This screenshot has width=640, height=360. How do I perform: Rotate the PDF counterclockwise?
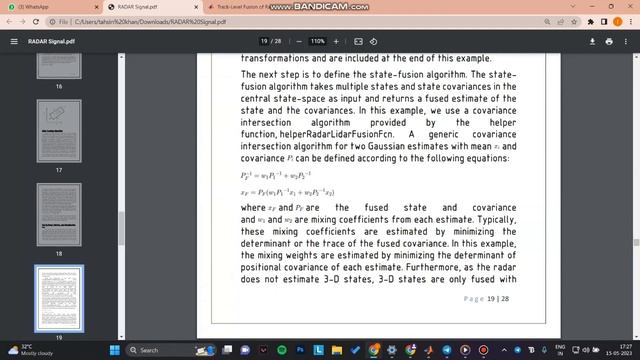[x=373, y=41]
